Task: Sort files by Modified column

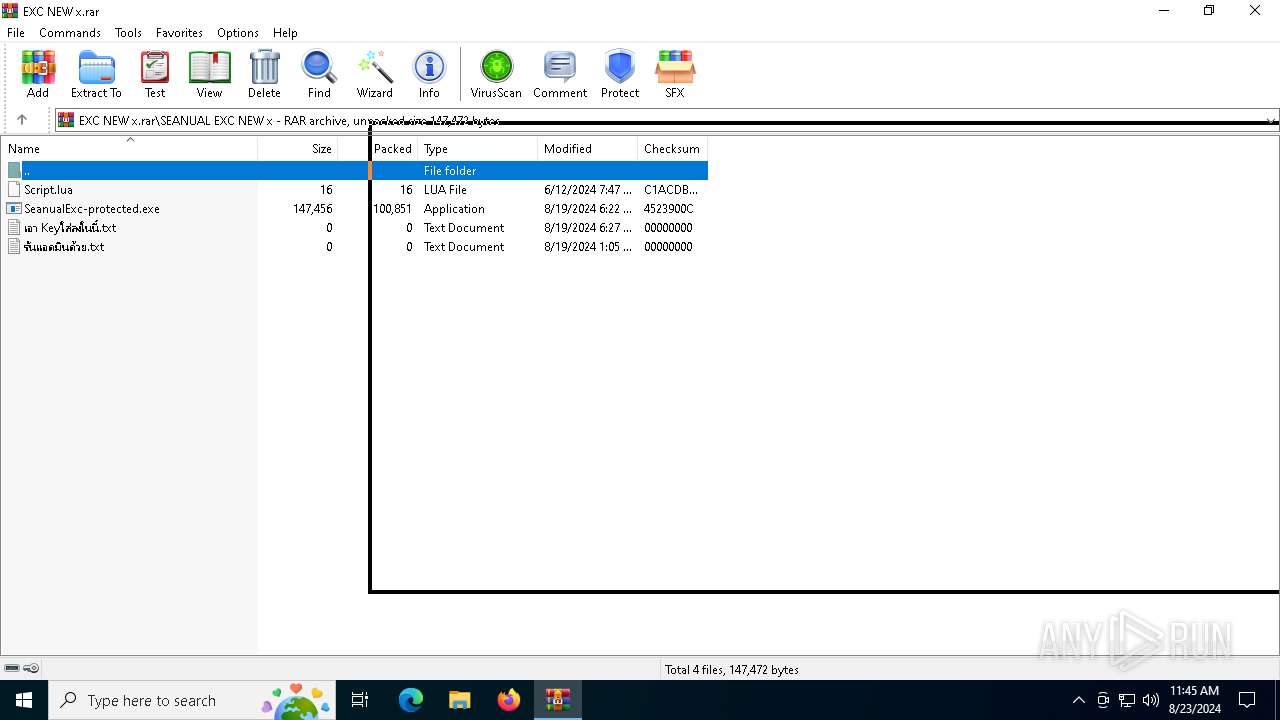Action: (x=587, y=148)
